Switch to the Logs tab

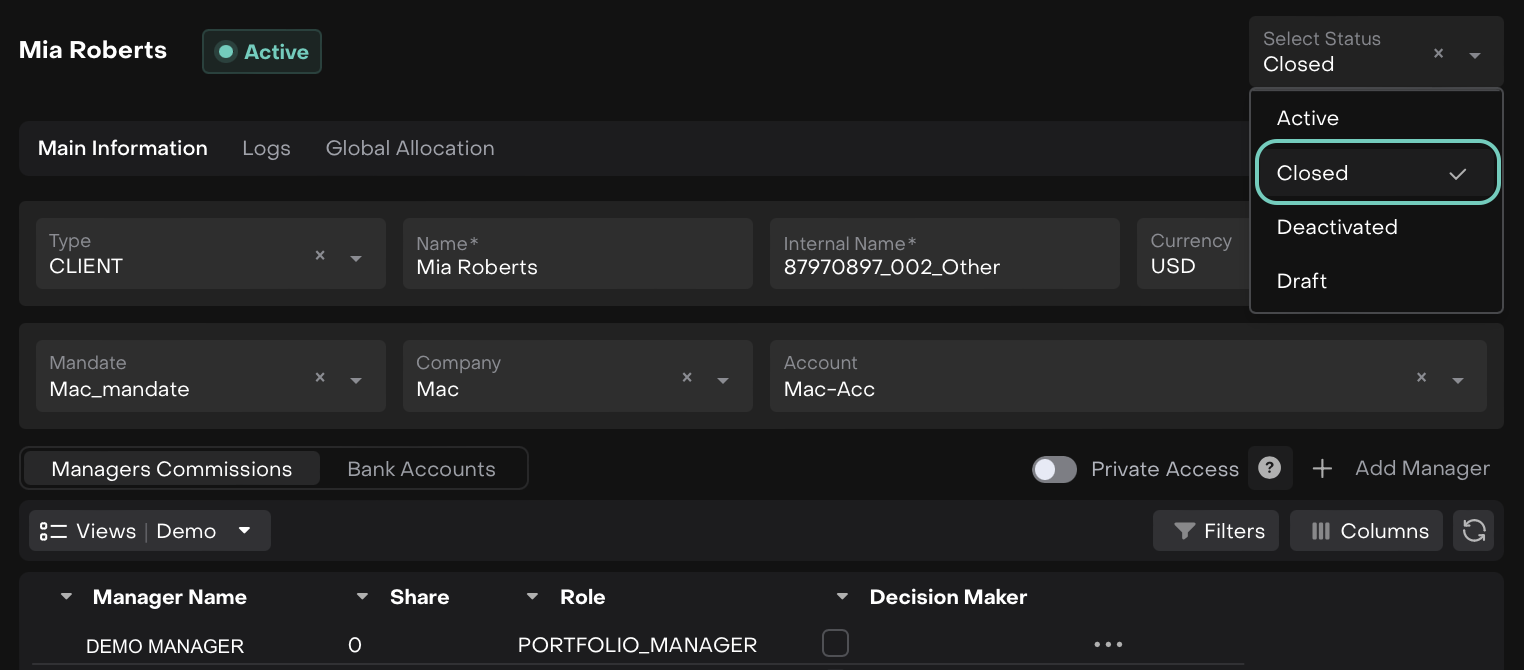point(266,148)
